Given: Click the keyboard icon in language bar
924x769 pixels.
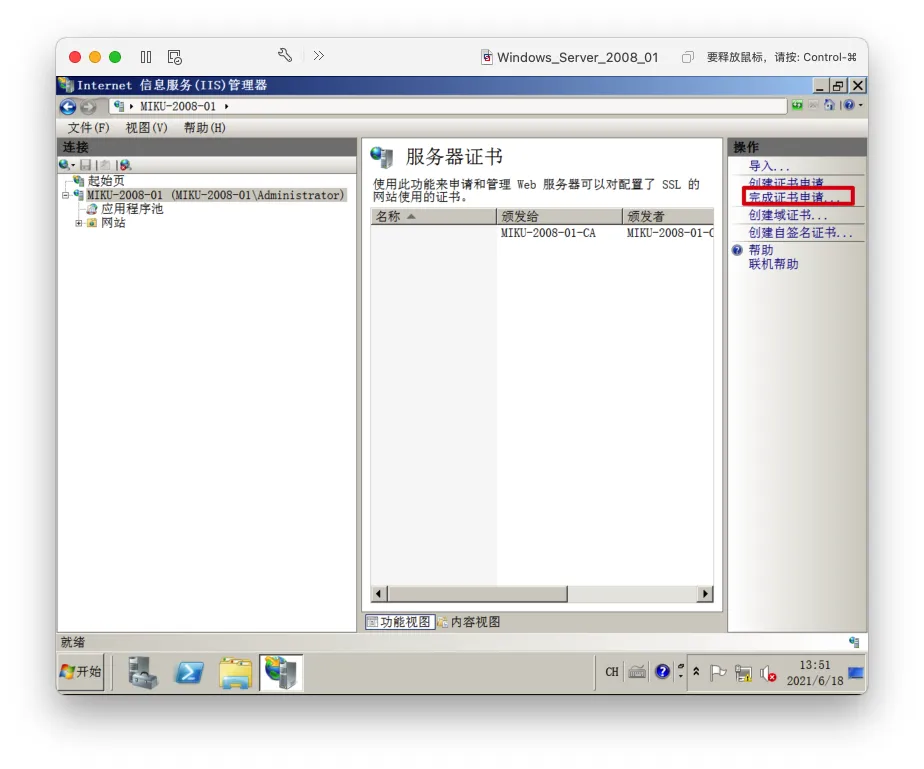Looking at the screenshot, I should 637,672.
